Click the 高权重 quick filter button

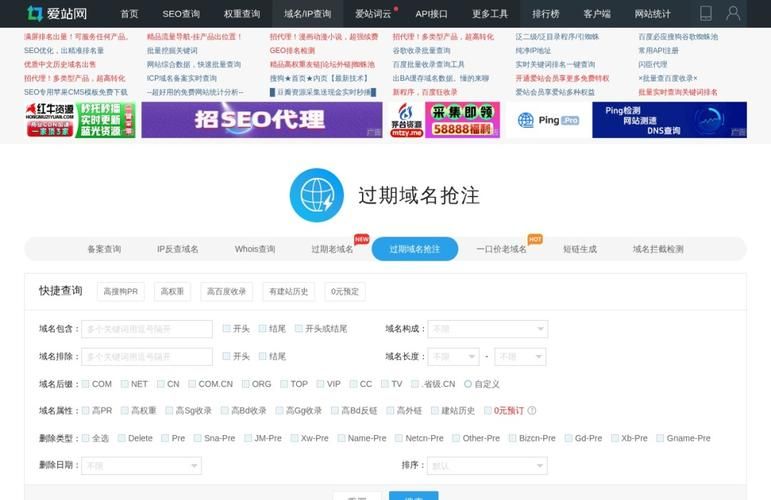point(172,292)
